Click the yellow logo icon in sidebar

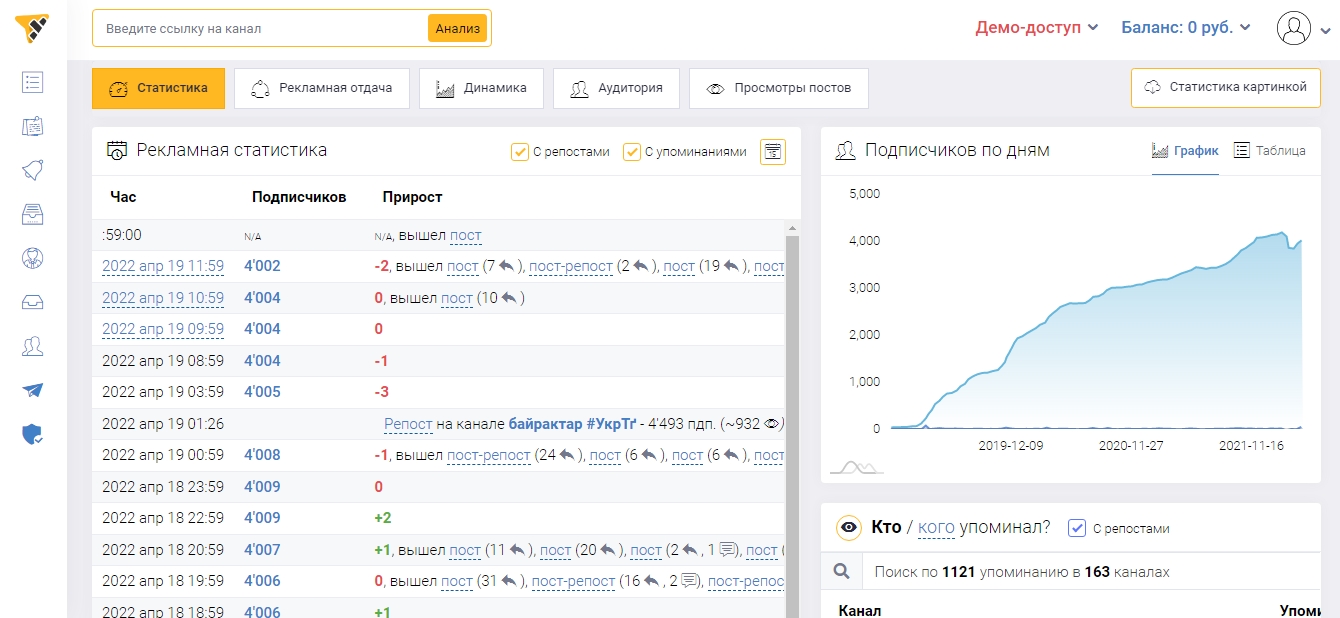coord(32,29)
